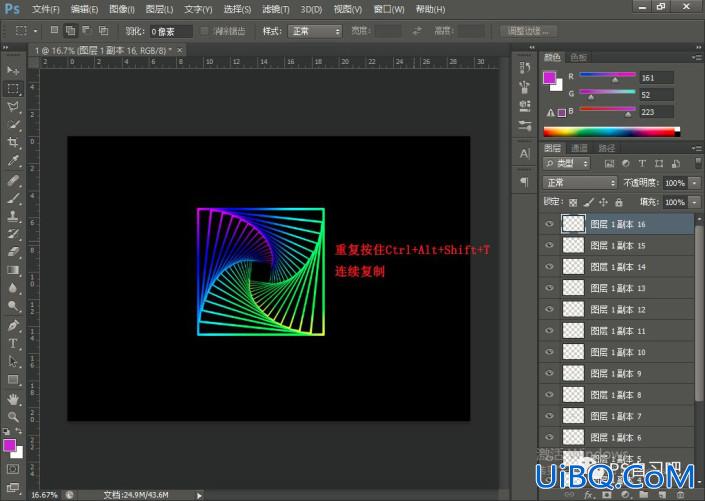Select the Dodge tool

[13, 306]
